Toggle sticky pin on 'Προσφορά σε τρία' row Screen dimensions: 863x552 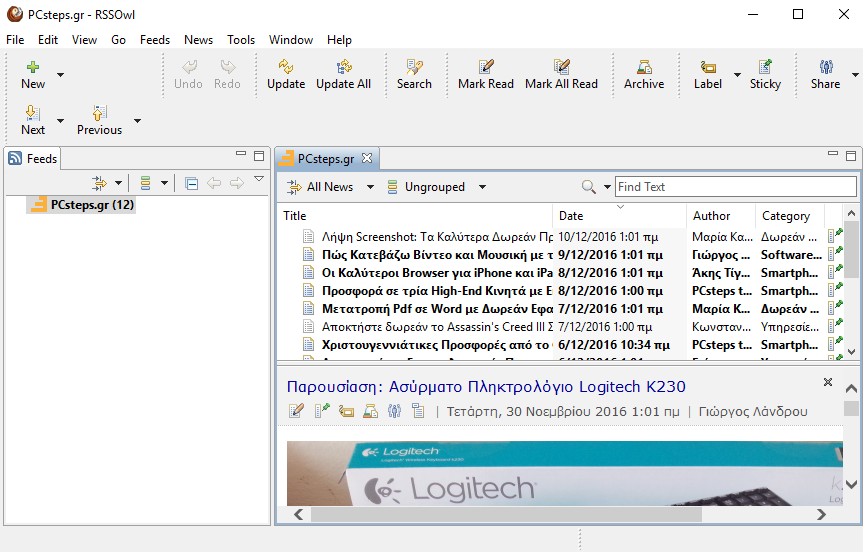click(835, 289)
